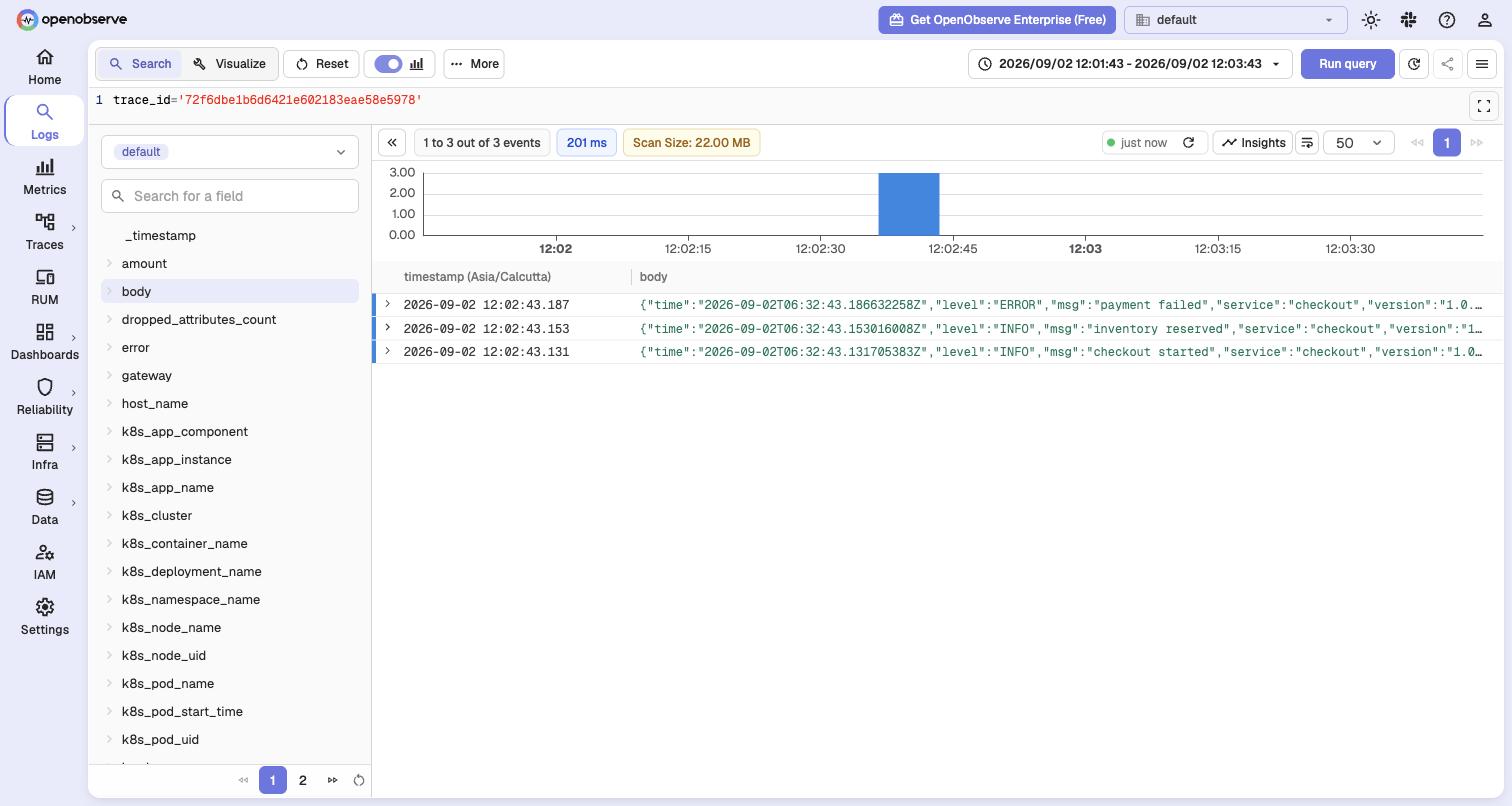The image size is (1512, 806).
Task: Select fields page 1
Action: point(273,780)
